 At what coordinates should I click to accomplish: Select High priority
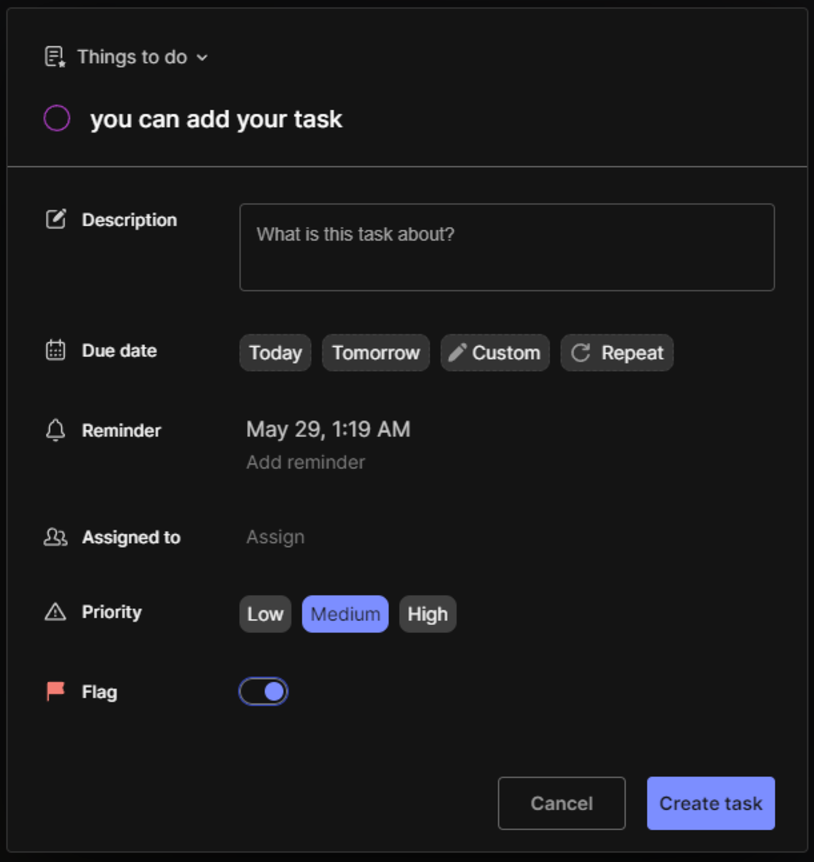(427, 614)
